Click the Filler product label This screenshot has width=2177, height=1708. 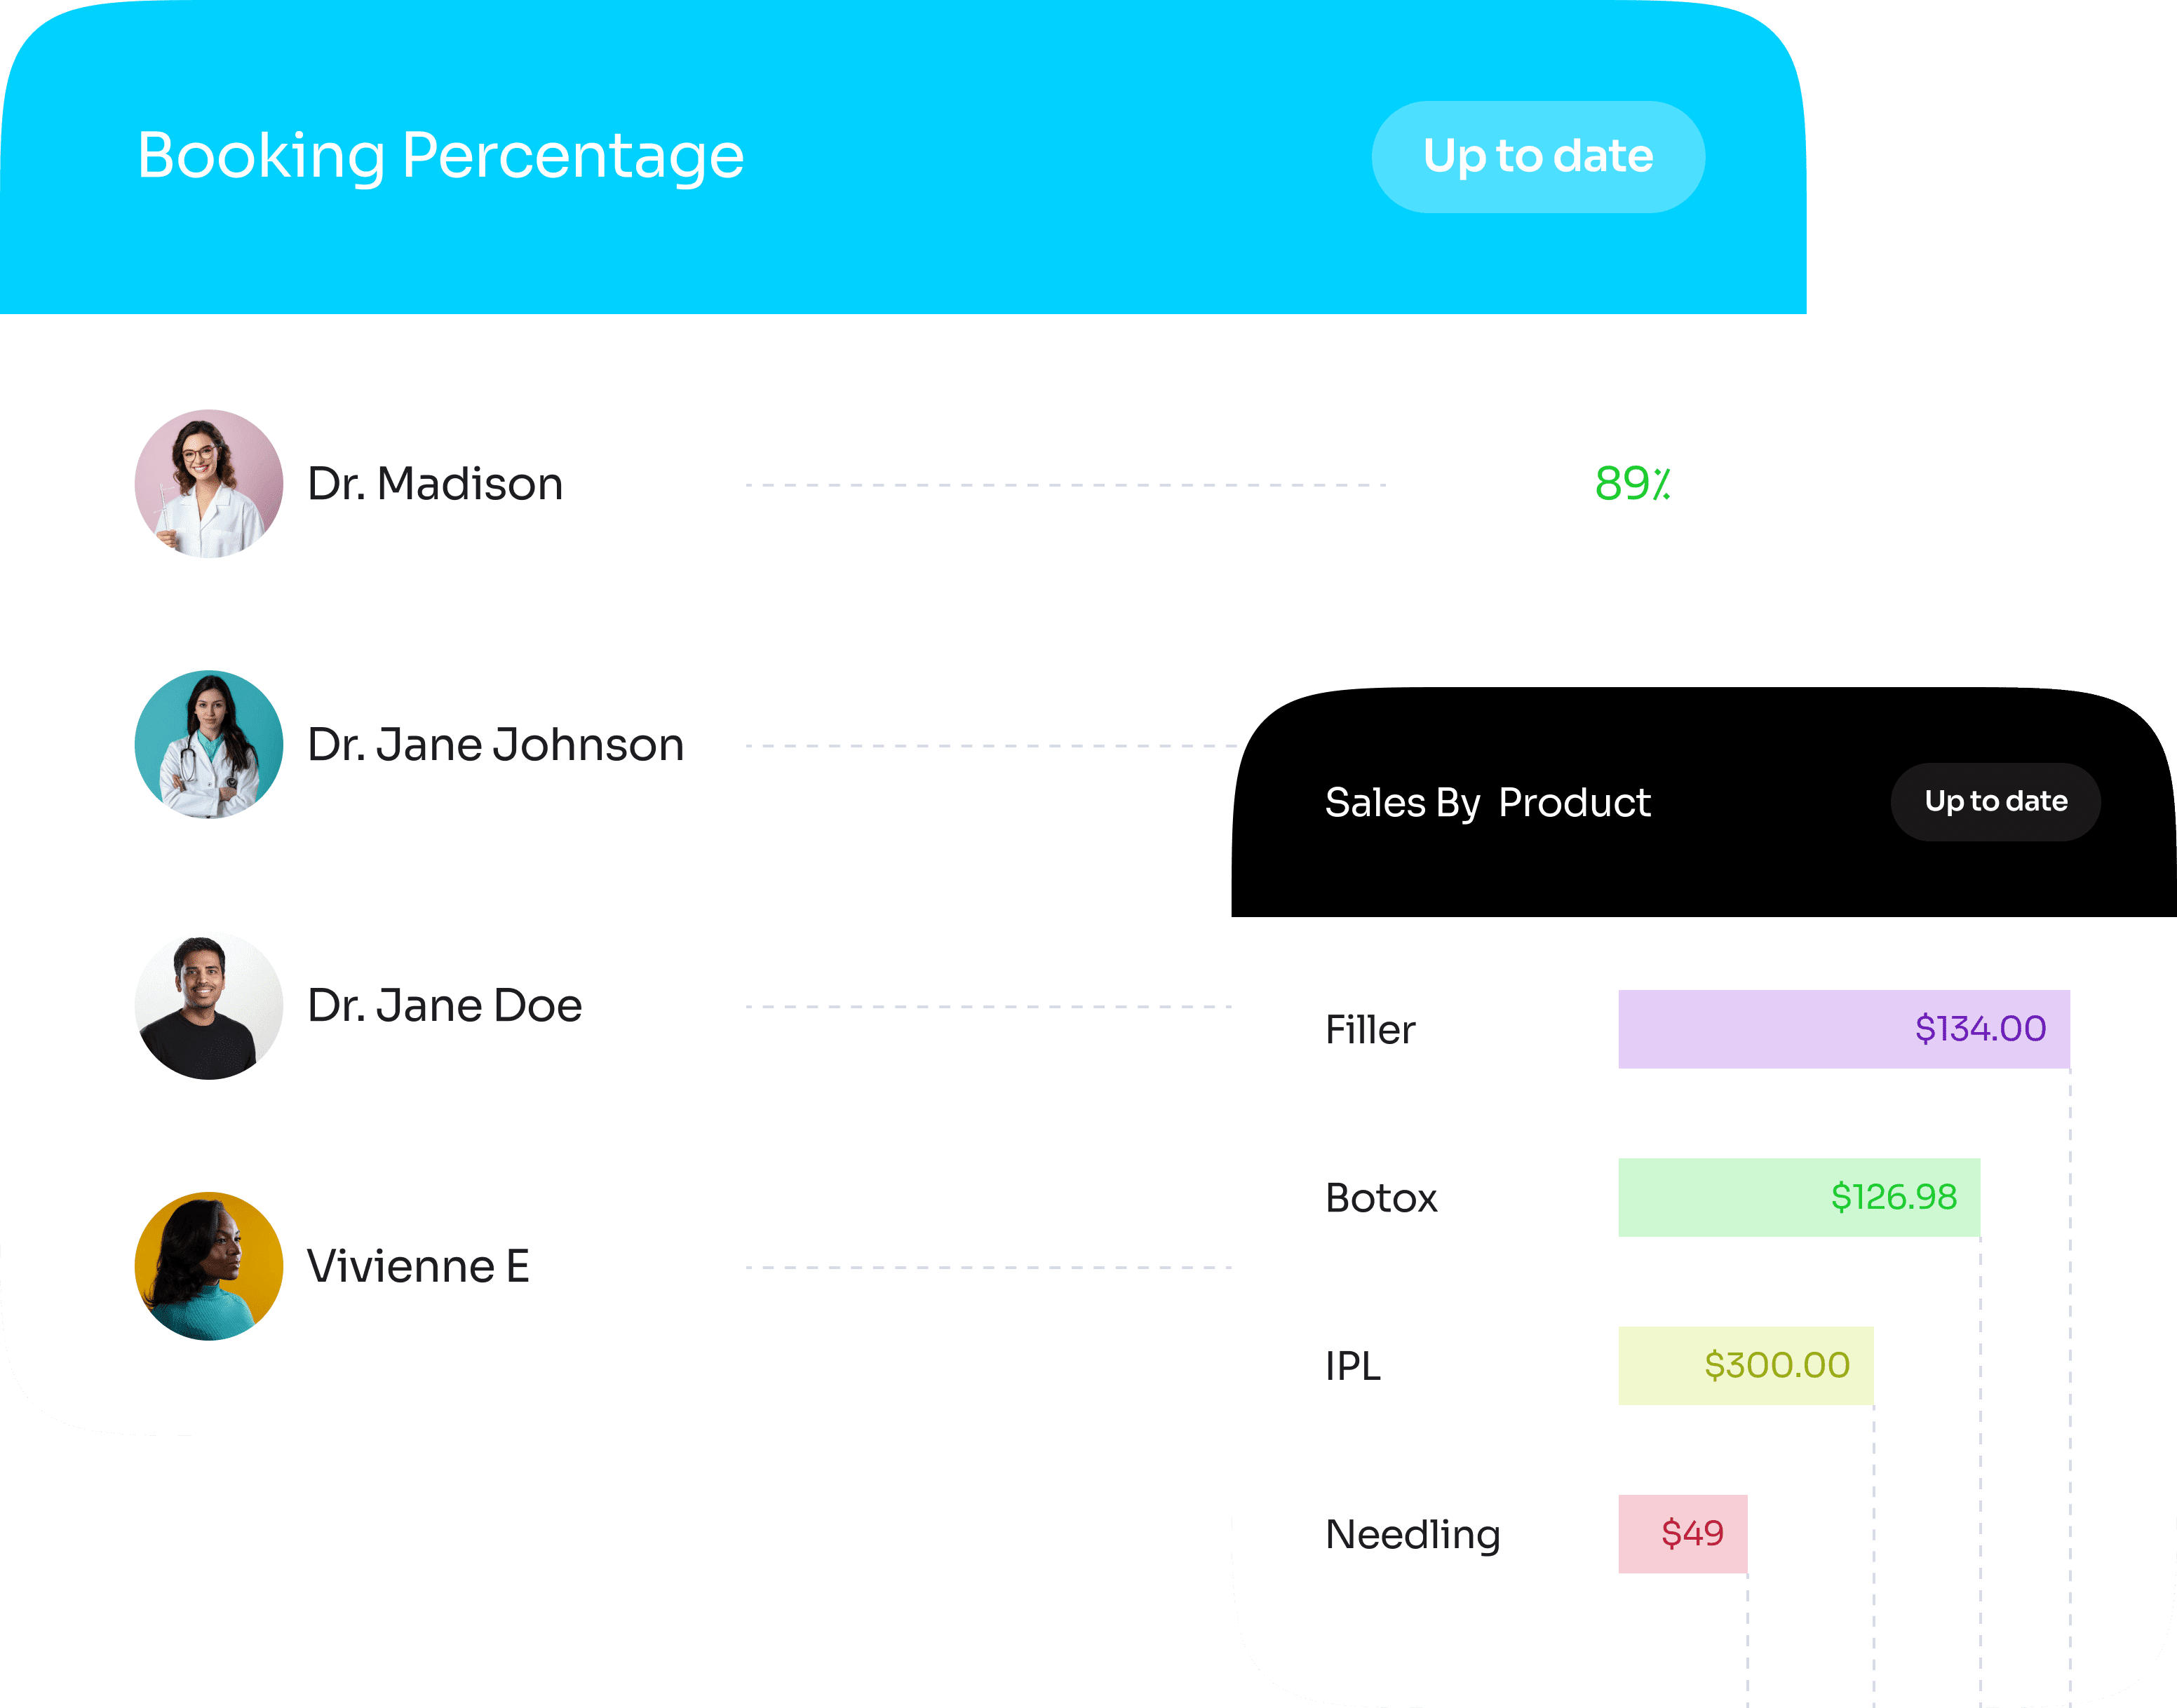[x=1370, y=1030]
